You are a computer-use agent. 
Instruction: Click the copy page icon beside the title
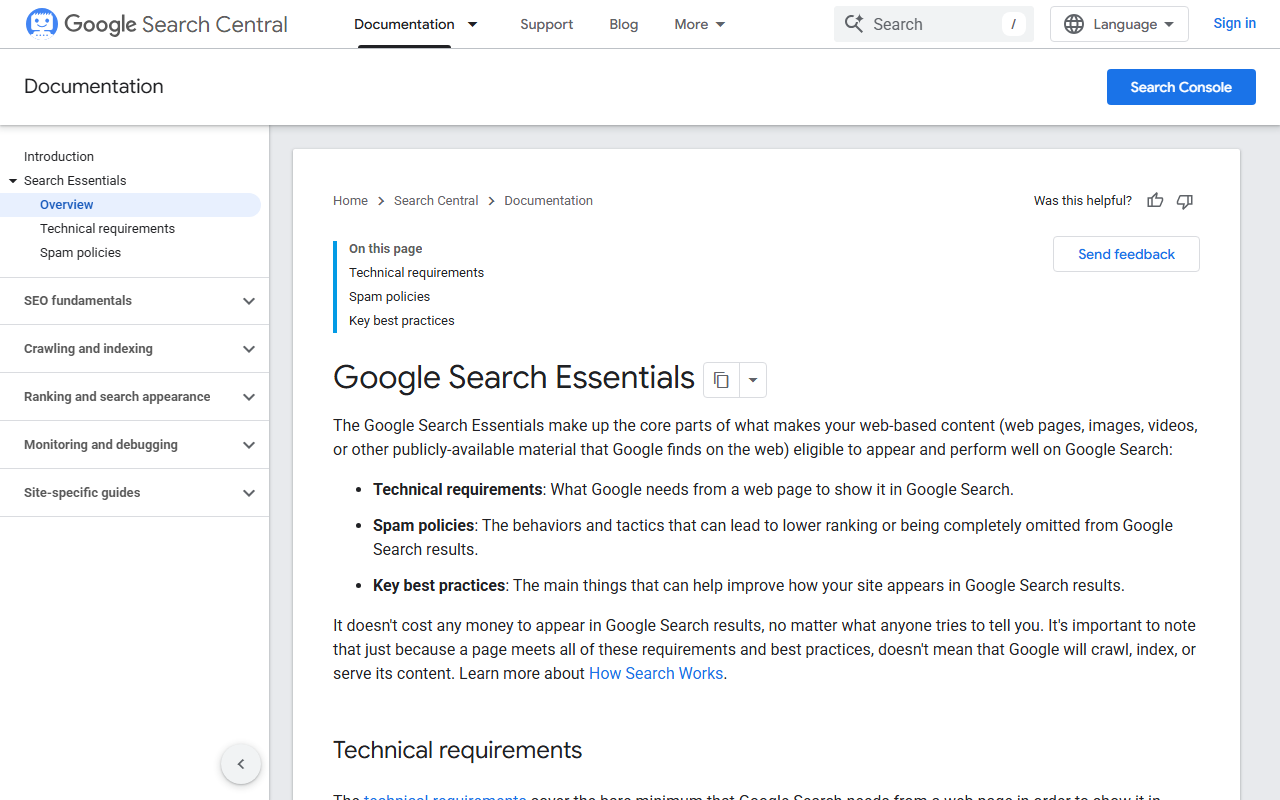click(x=721, y=380)
